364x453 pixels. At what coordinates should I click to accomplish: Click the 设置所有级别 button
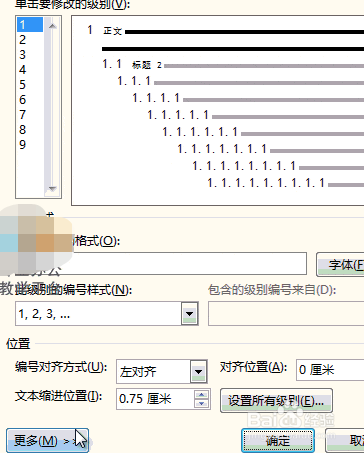[276, 401]
